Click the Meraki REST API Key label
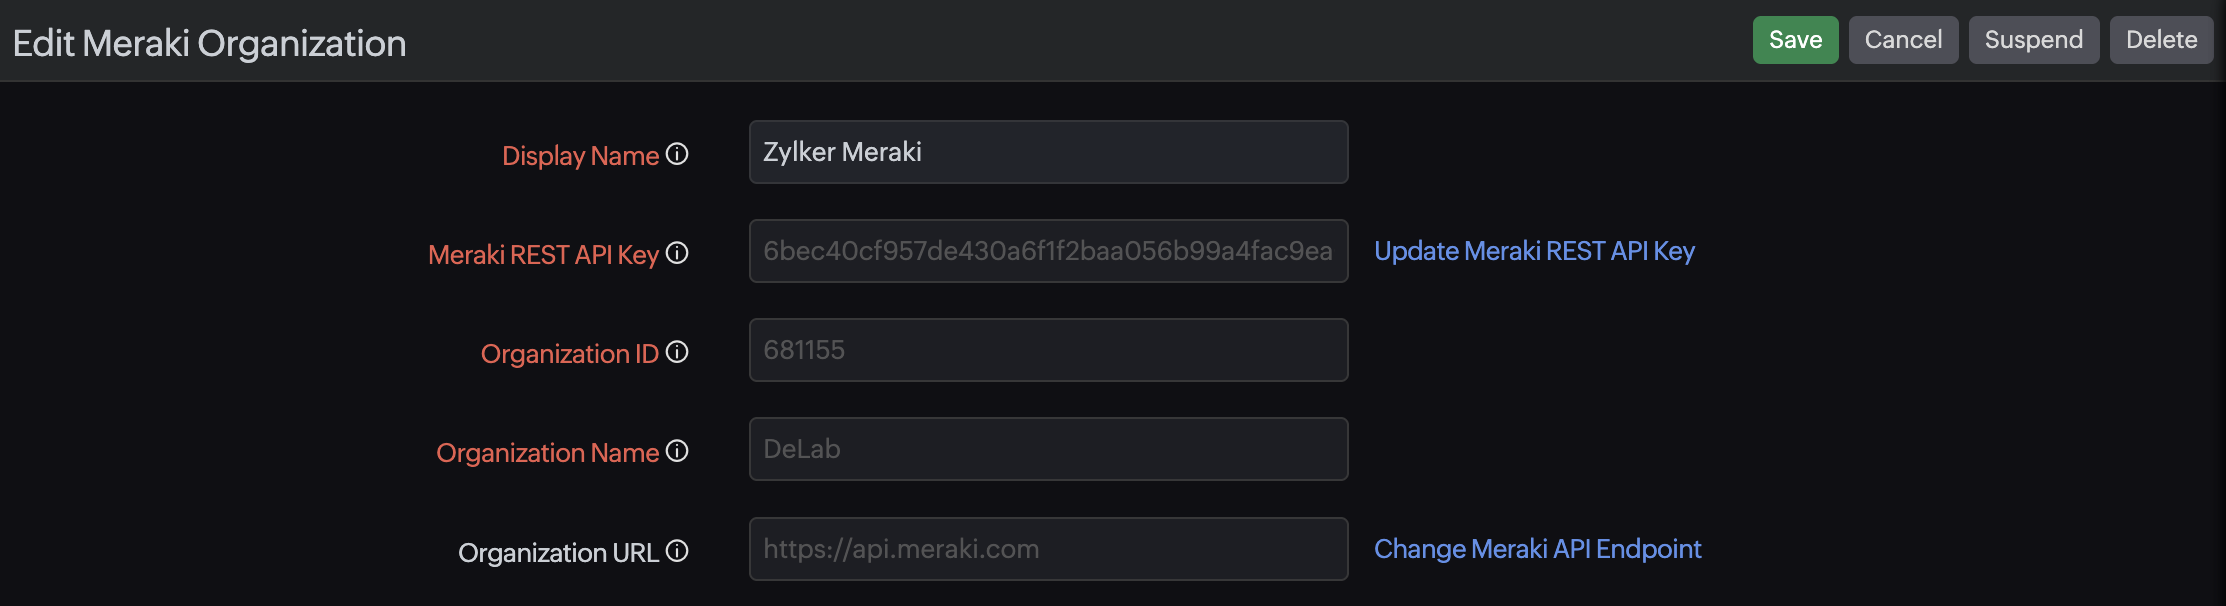This screenshot has height=606, width=2226. 543,255
